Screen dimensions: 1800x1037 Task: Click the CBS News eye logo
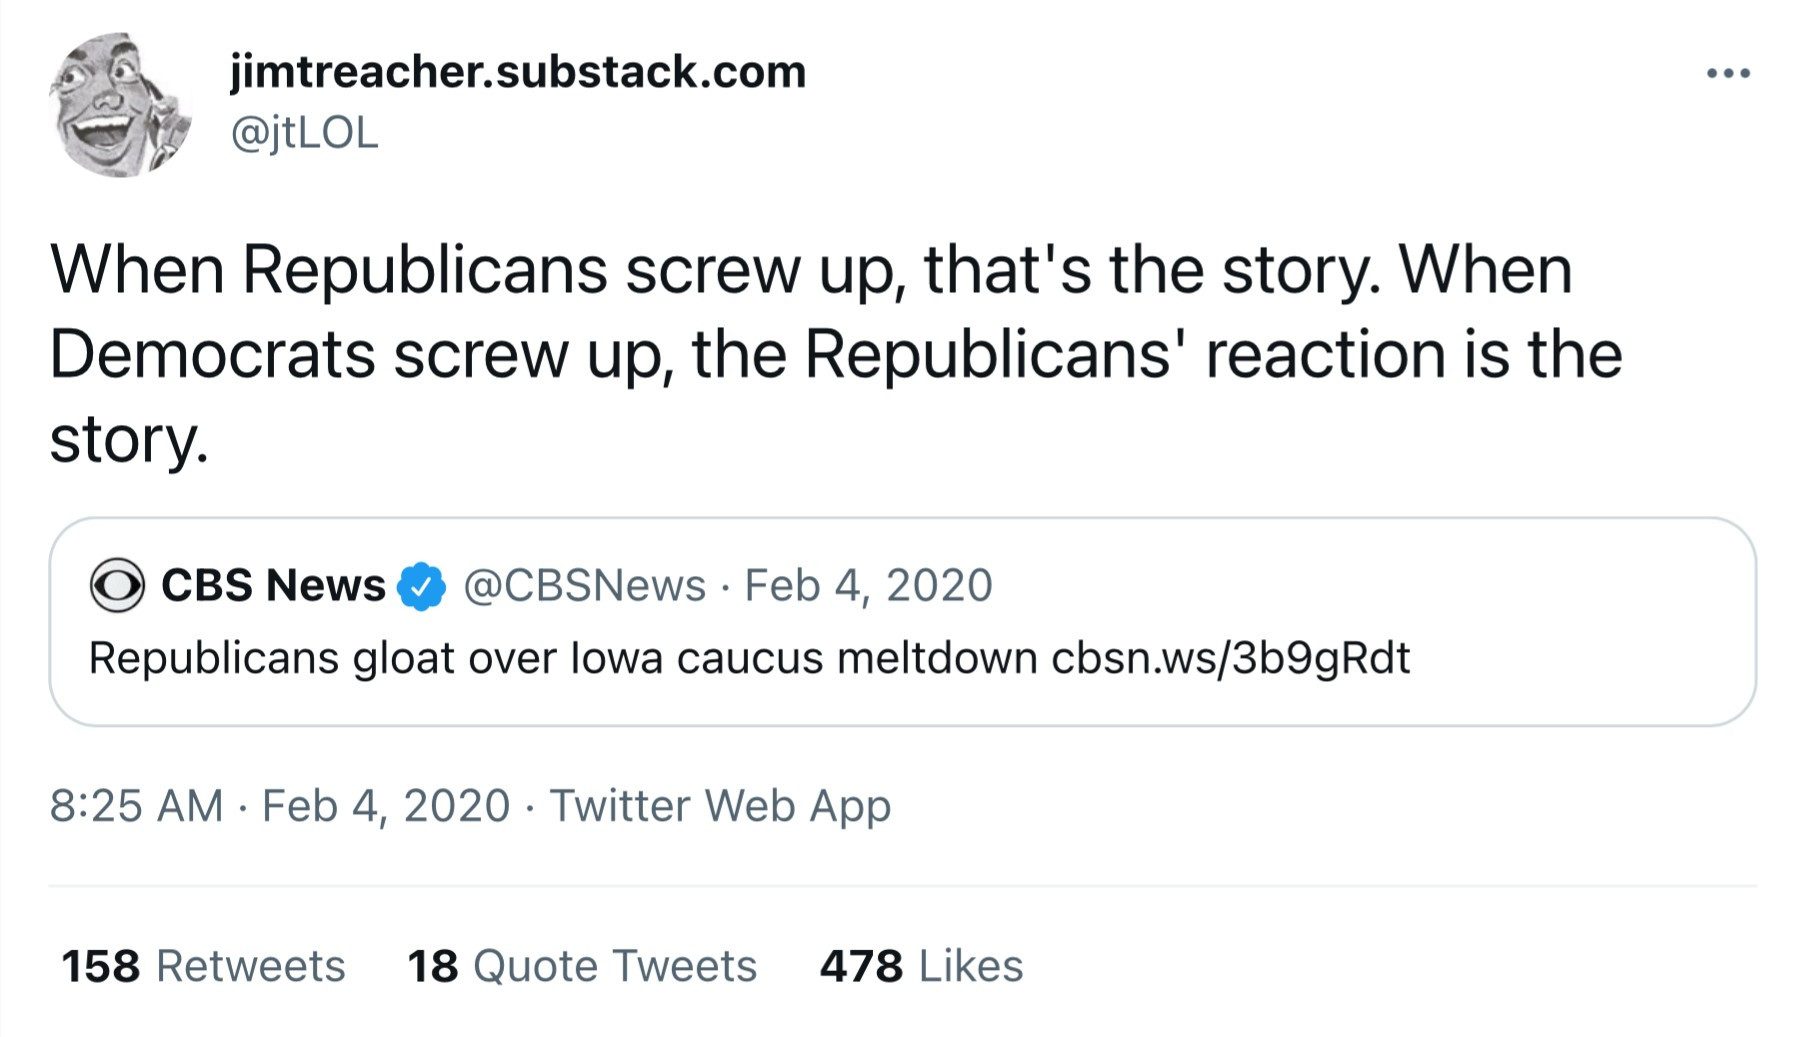117,585
